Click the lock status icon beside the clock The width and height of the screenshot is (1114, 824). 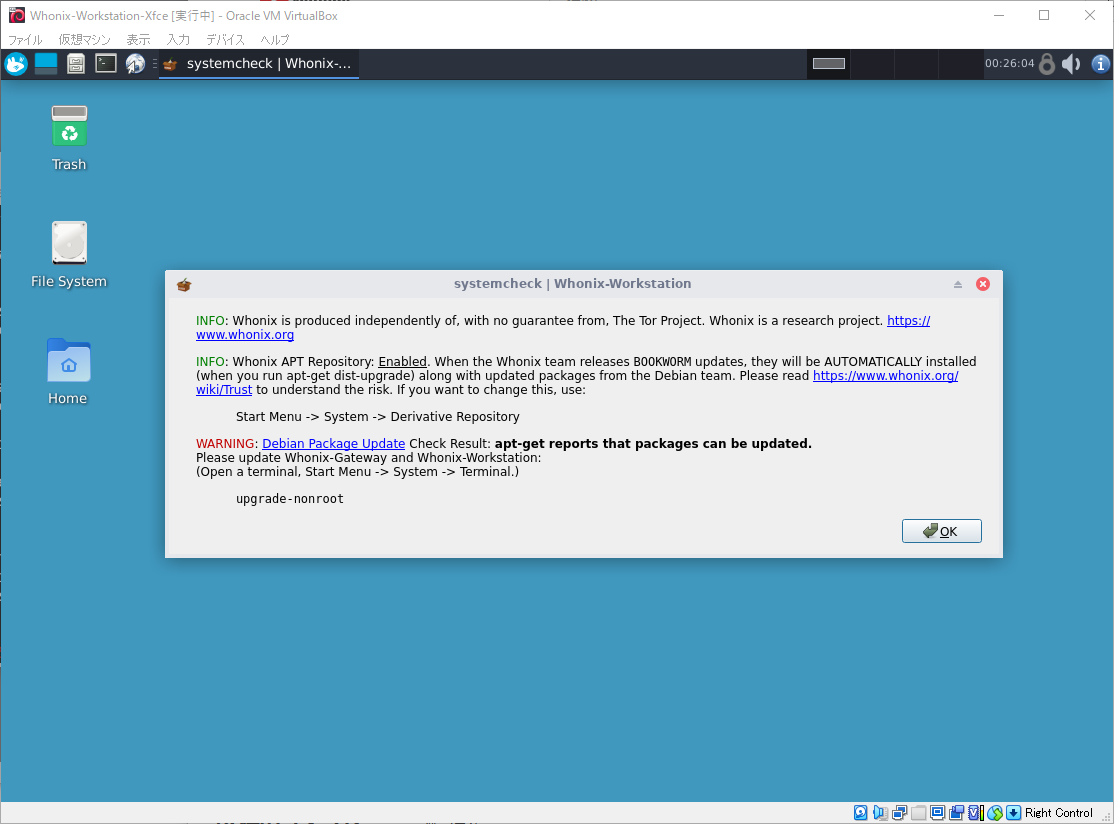(1046, 64)
